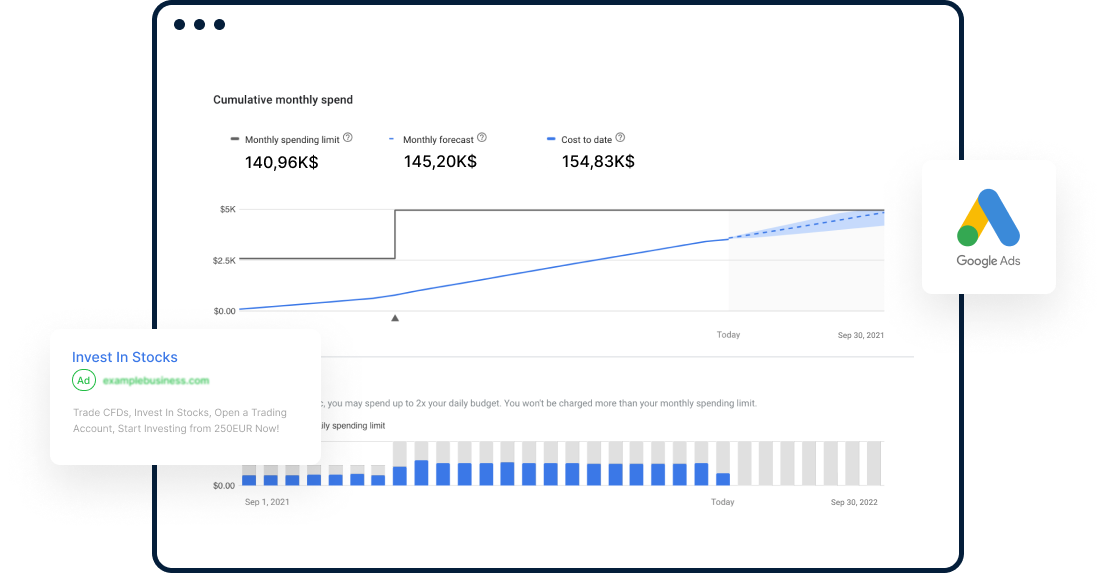The height and width of the screenshot is (573, 1106).
Task: Click the first dot in window header
Action: click(x=179, y=24)
